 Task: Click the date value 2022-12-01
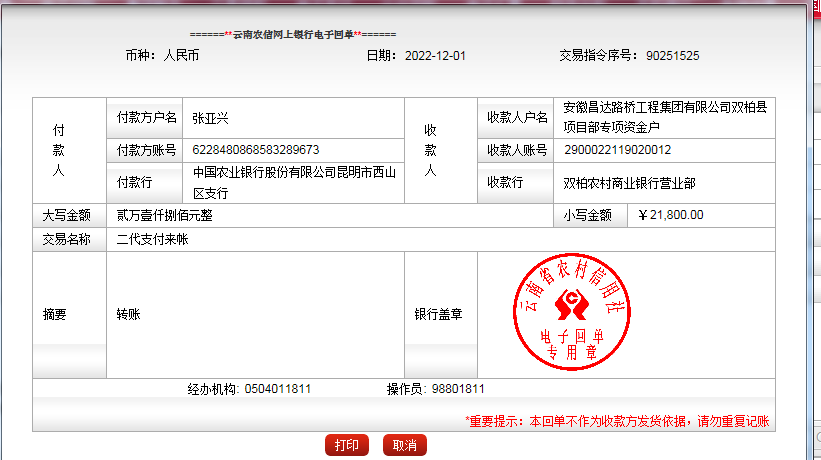pyautogui.click(x=435, y=56)
